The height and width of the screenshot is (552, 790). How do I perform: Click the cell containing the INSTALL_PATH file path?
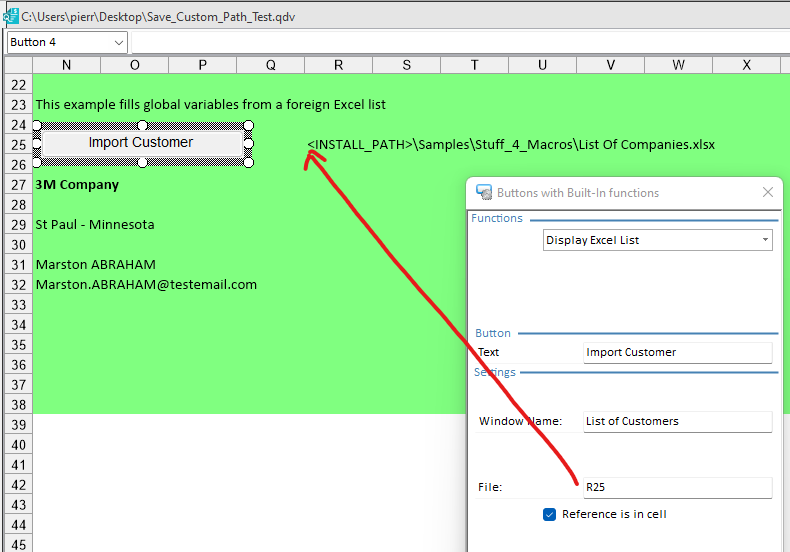[x=510, y=145]
